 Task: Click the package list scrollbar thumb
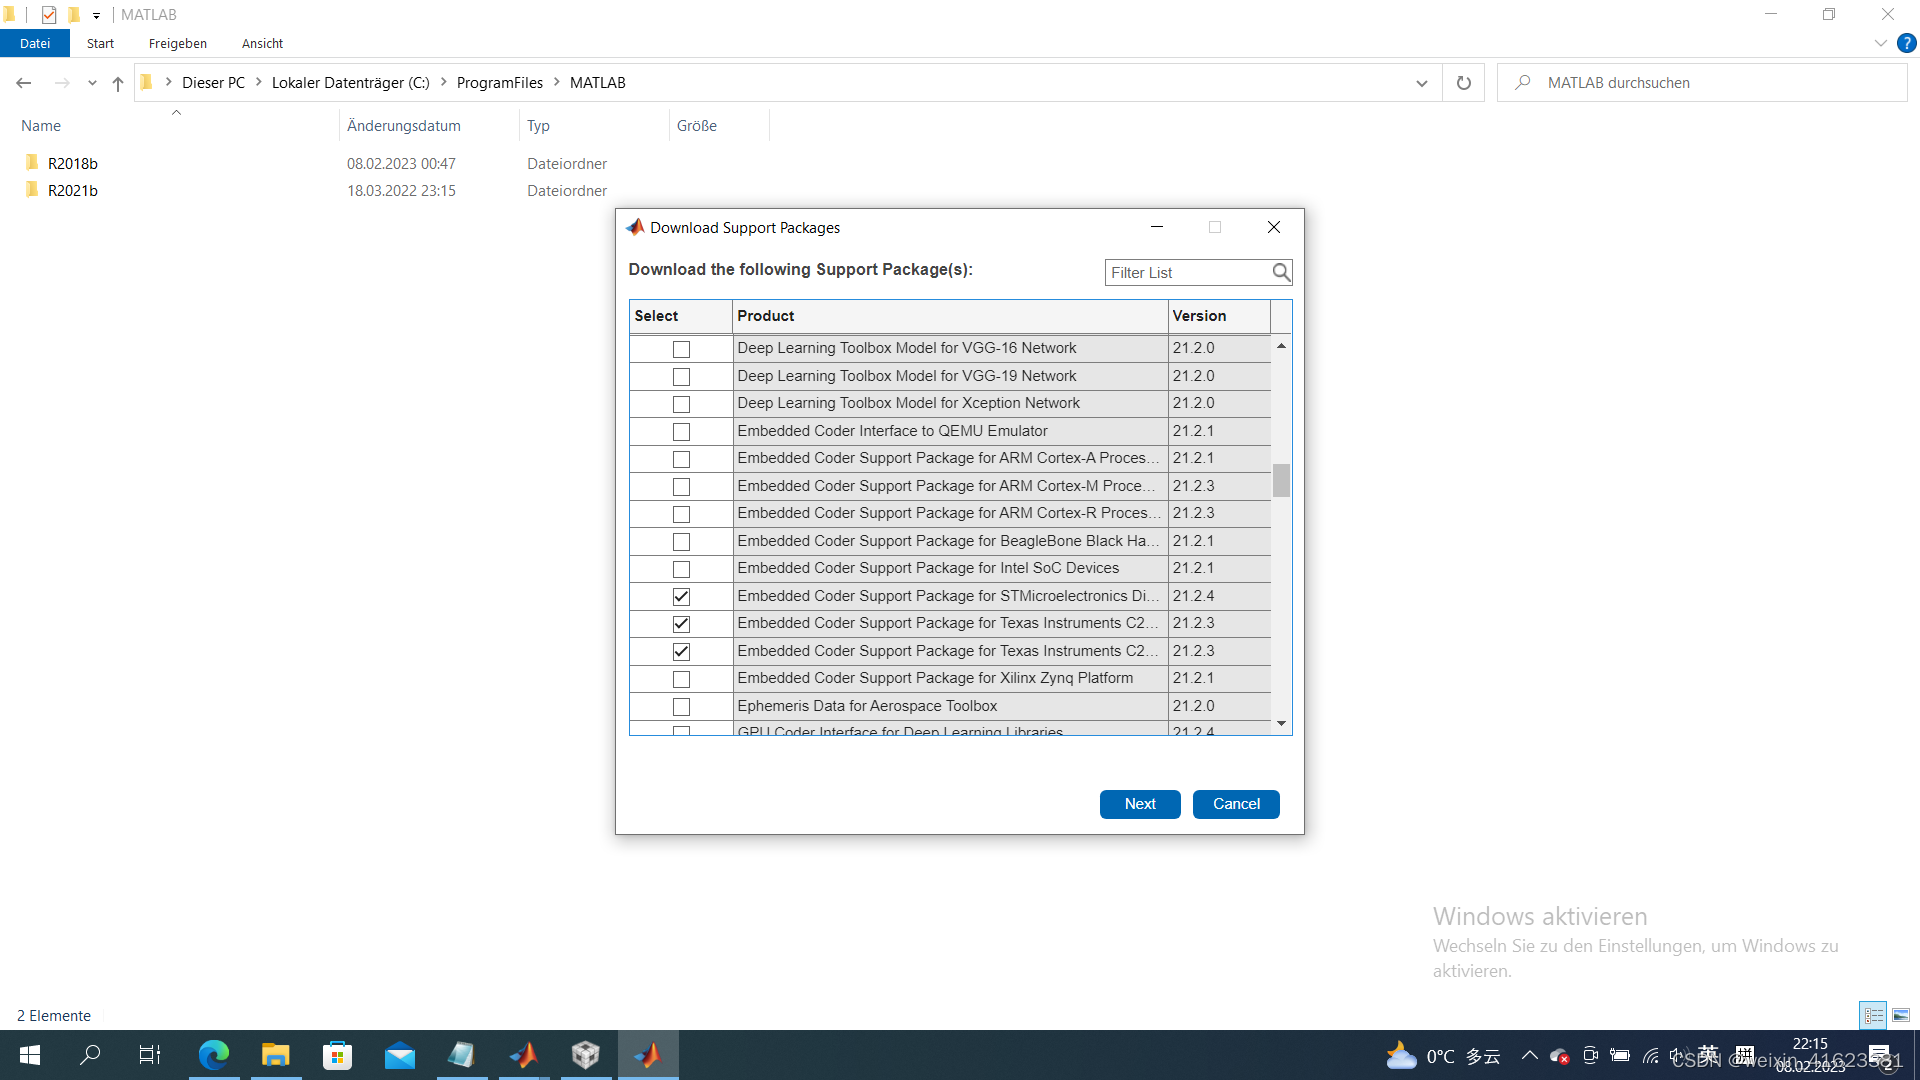[x=1281, y=481]
